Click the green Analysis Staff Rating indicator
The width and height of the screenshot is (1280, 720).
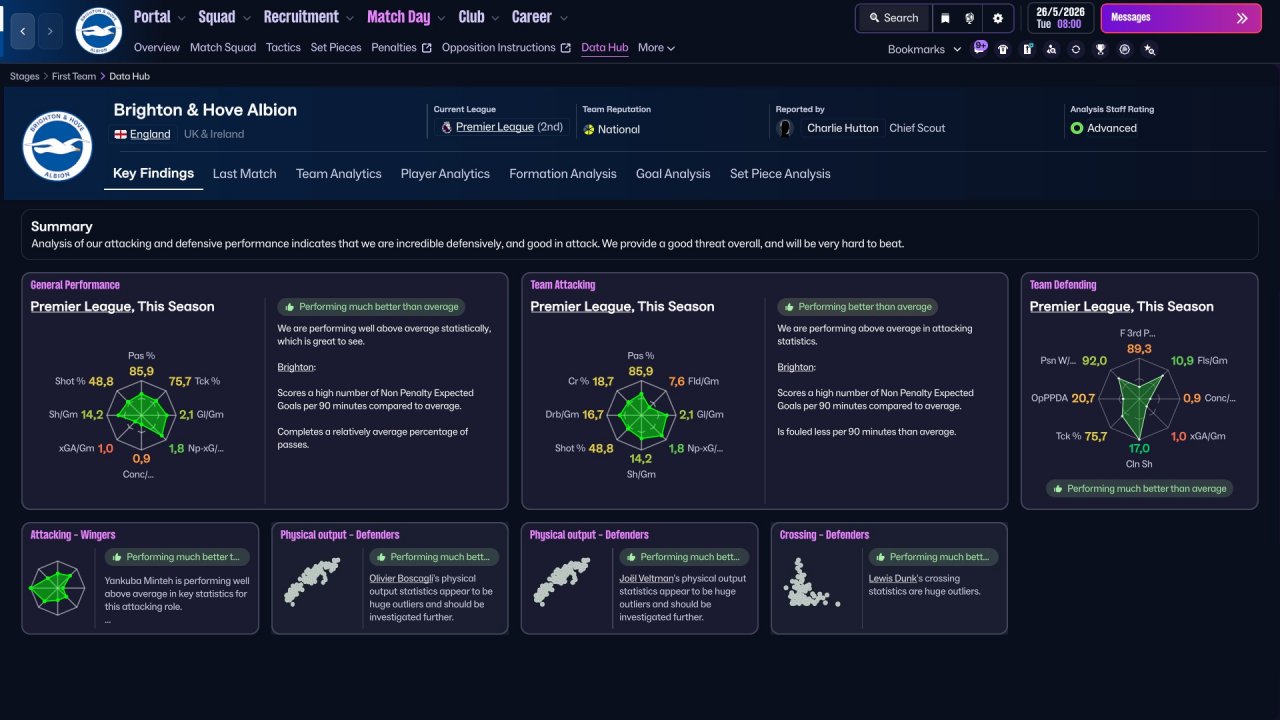[x=1077, y=128]
